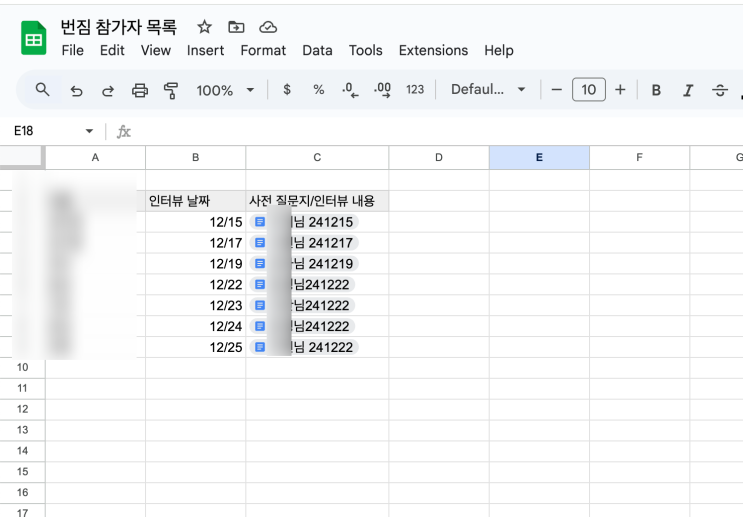This screenshot has width=743, height=517.
Task: Select the date cell 12/25
Action: pyautogui.click(x=195, y=347)
